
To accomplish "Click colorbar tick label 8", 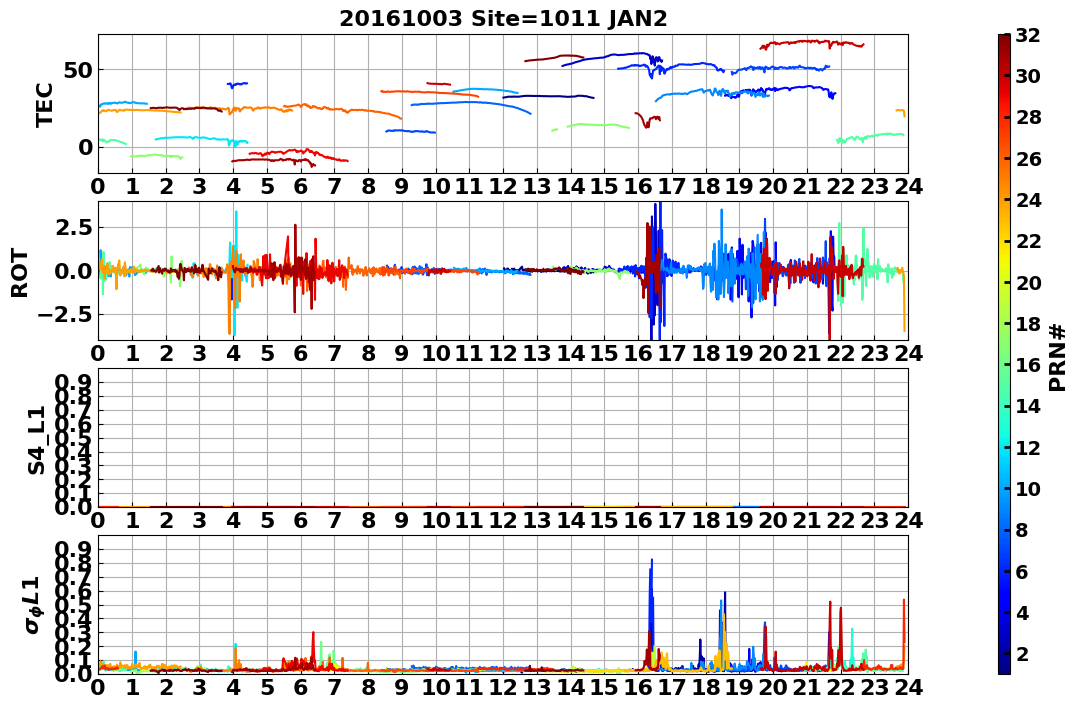I will click(1022, 530).
